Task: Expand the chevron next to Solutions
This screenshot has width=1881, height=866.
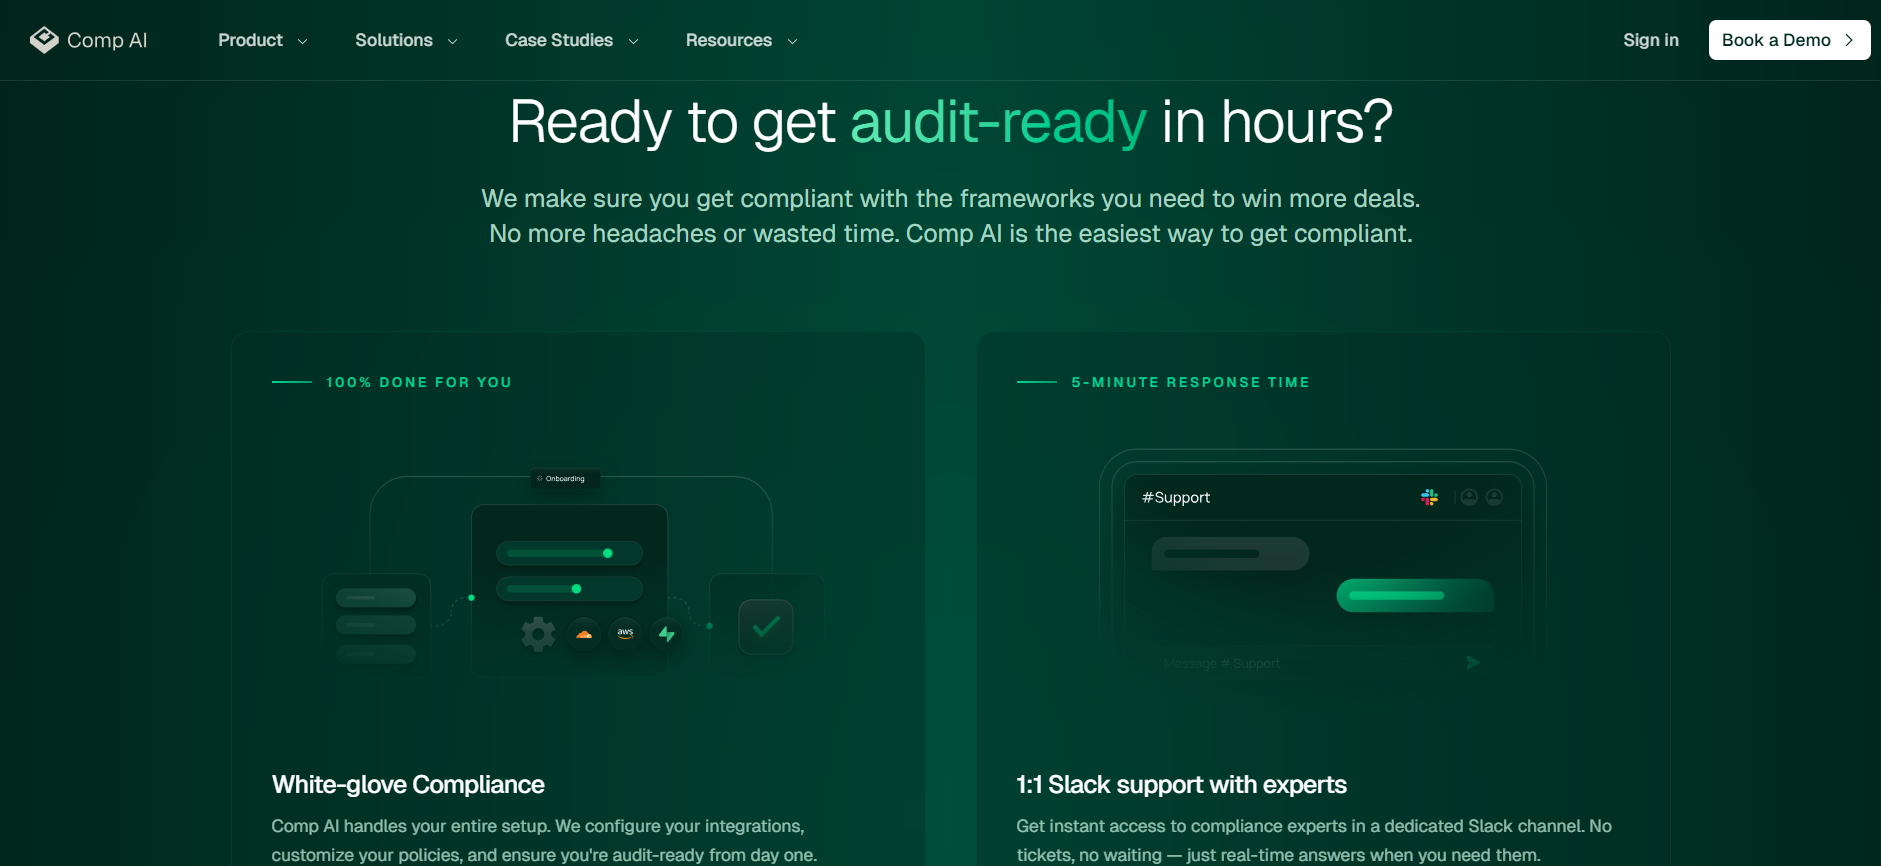Action: pyautogui.click(x=452, y=41)
